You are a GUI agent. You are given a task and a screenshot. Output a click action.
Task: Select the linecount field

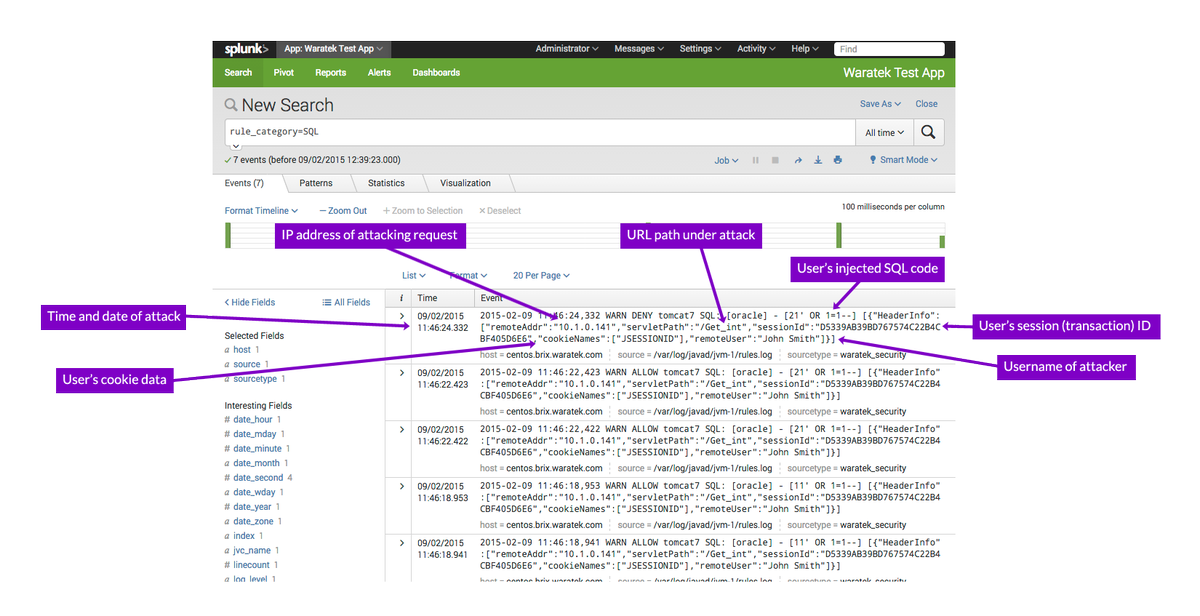click(252, 565)
